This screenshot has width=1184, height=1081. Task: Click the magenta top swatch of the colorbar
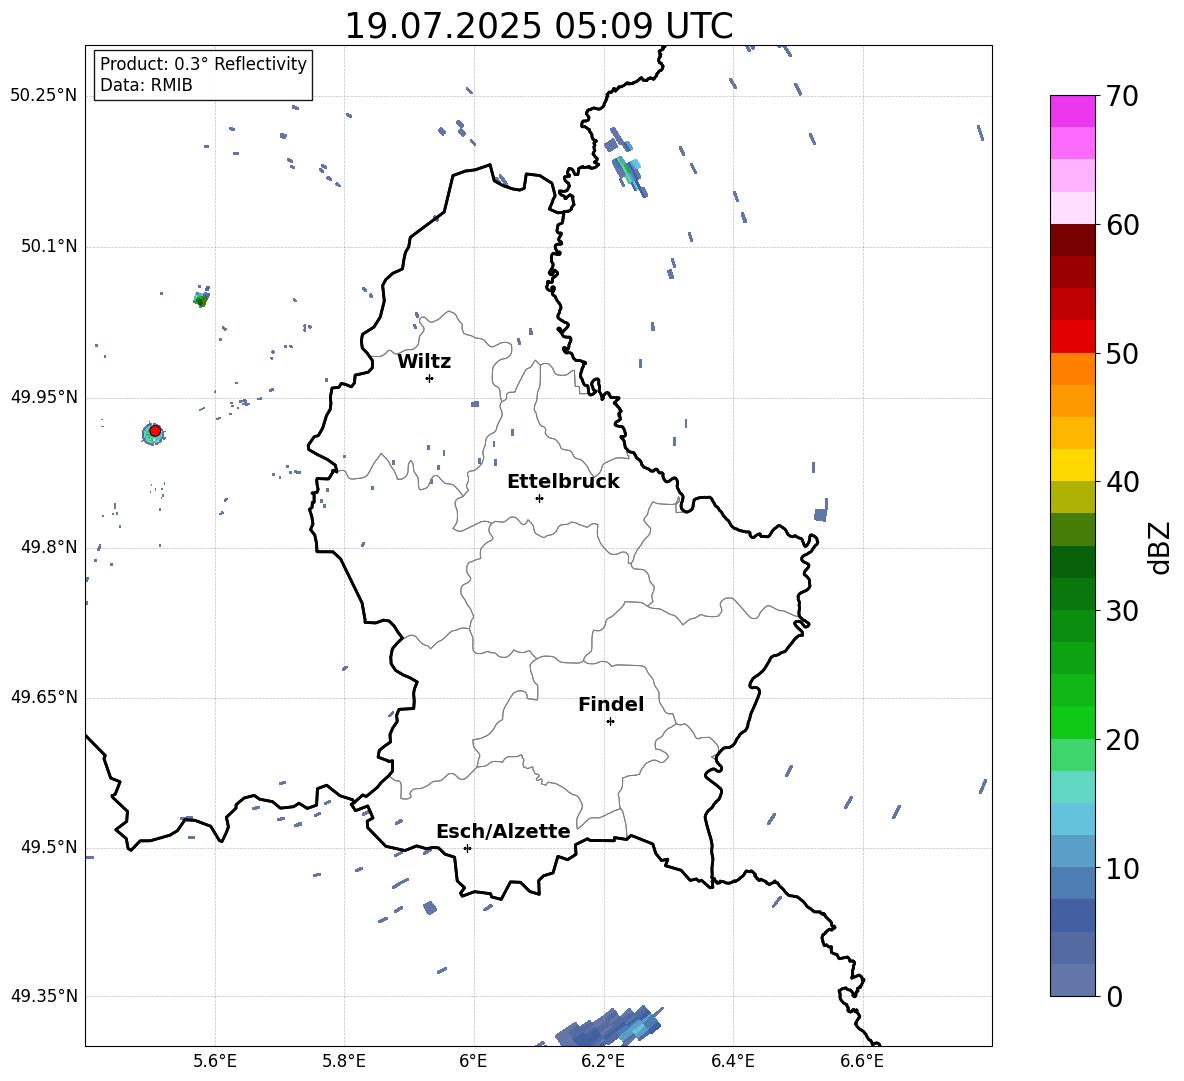pos(1072,111)
